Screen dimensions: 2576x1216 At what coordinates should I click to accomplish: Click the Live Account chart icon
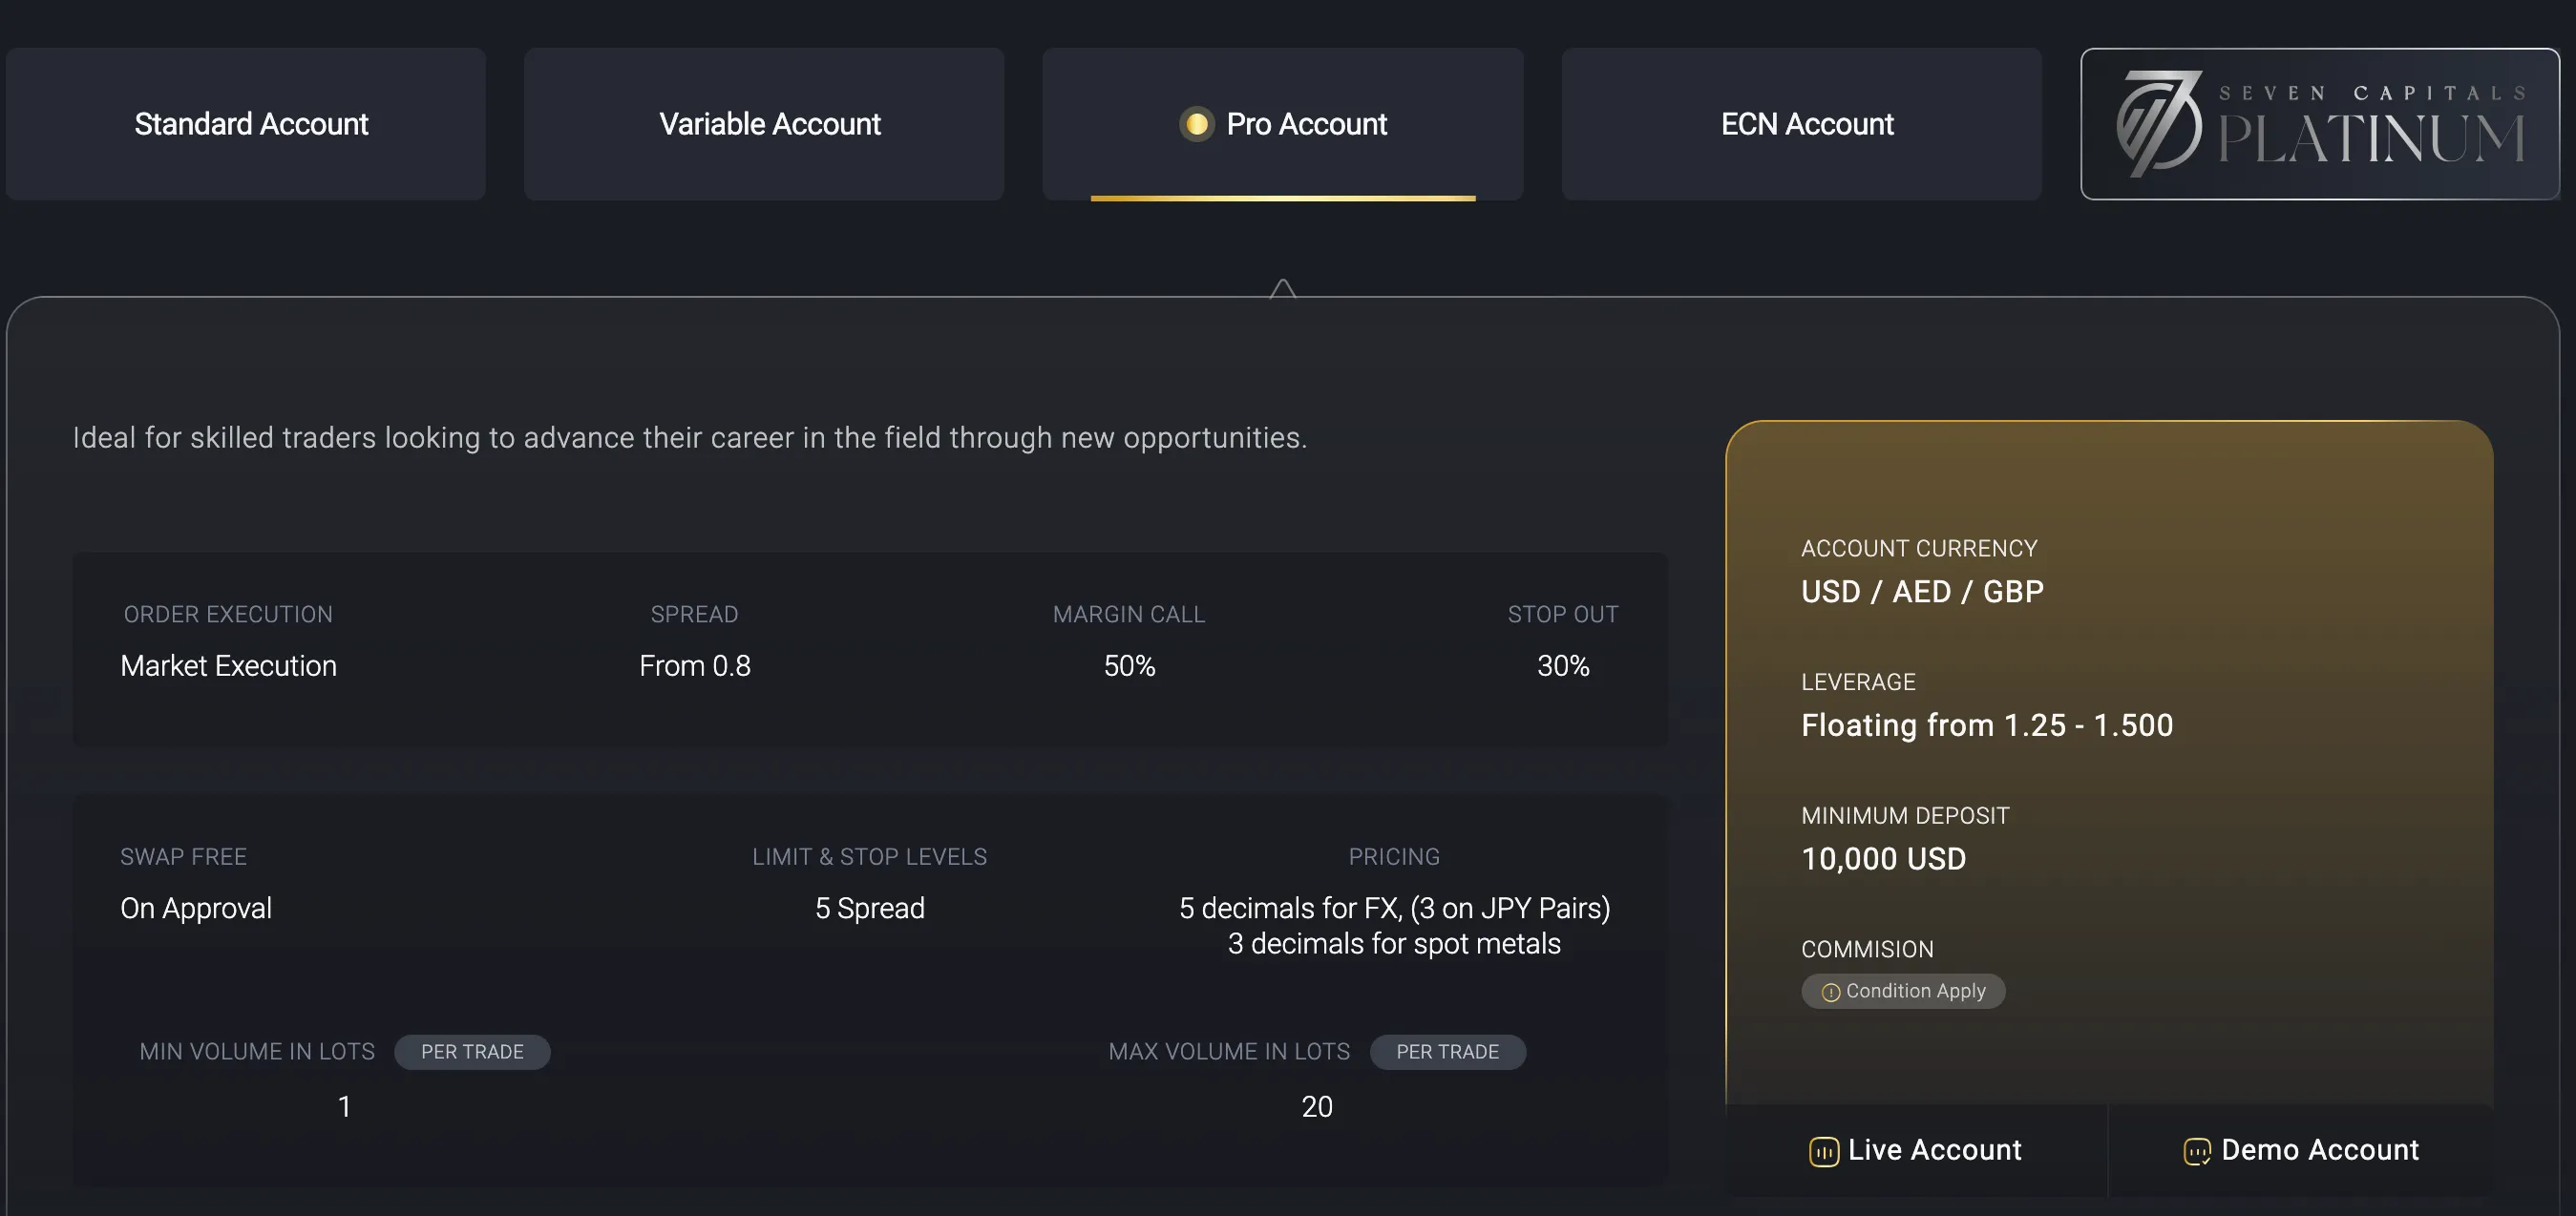click(1824, 1152)
